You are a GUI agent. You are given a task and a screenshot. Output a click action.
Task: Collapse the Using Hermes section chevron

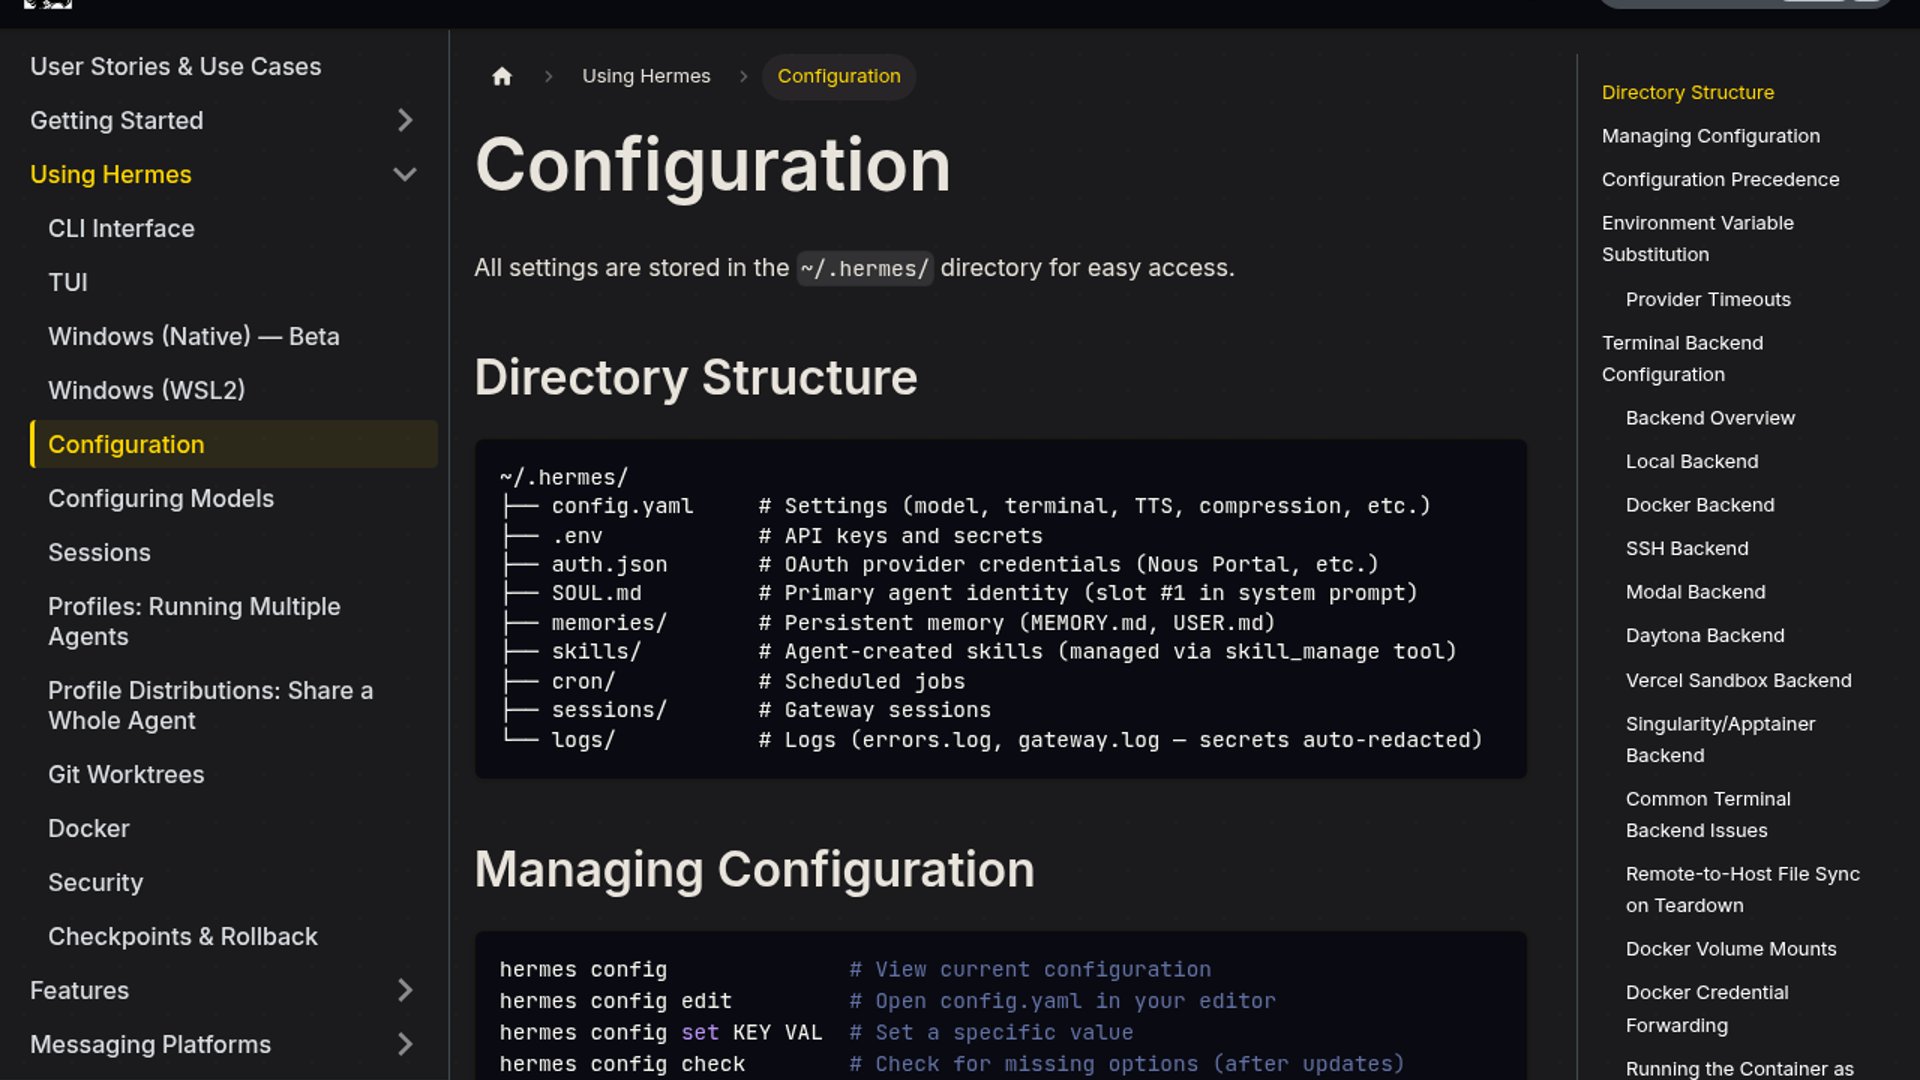pyautogui.click(x=405, y=174)
